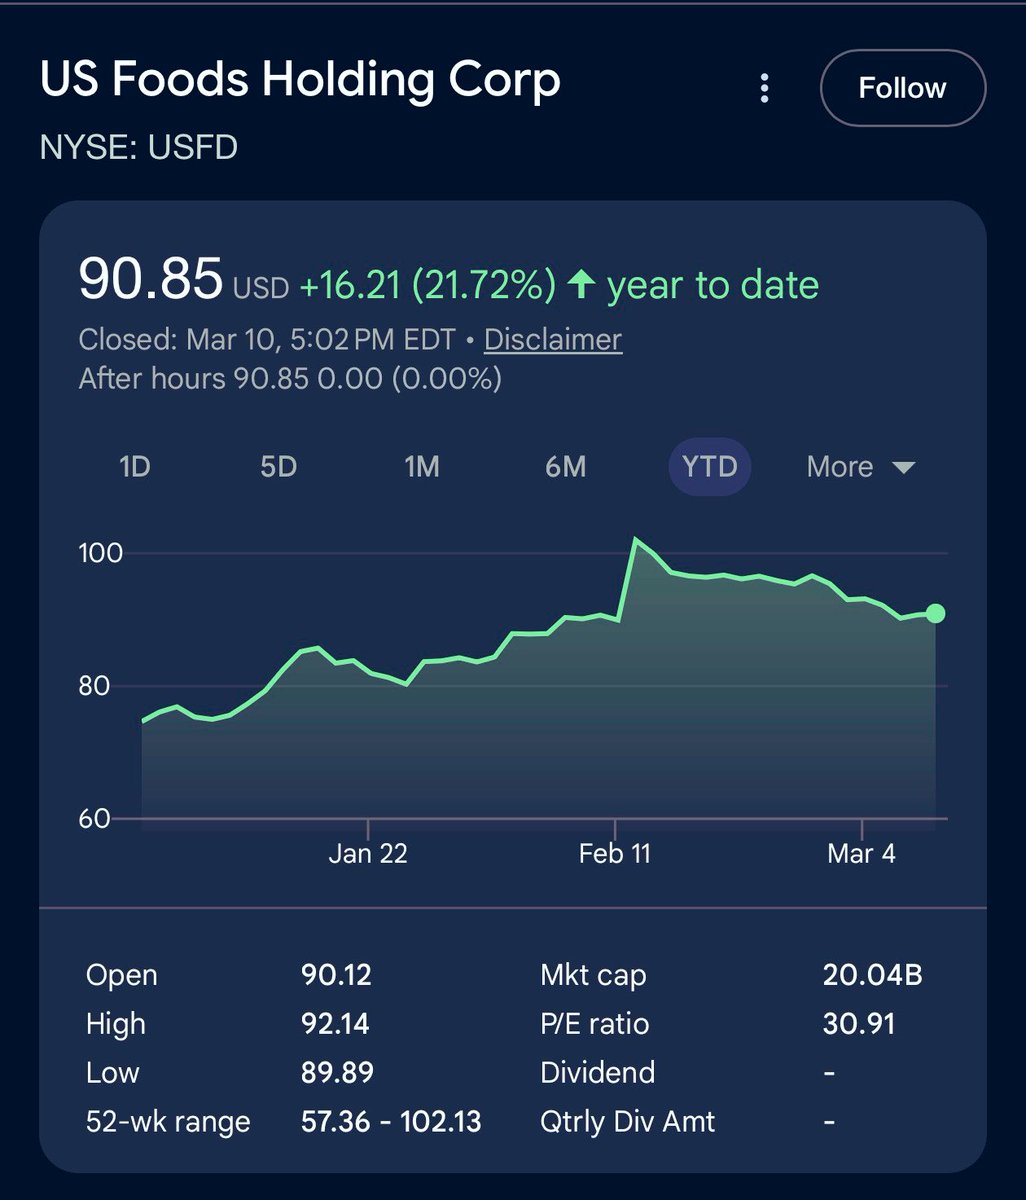Viewport: 1026px width, 1200px height.
Task: Click the Qtrly Div Amt label
Action: click(627, 1122)
